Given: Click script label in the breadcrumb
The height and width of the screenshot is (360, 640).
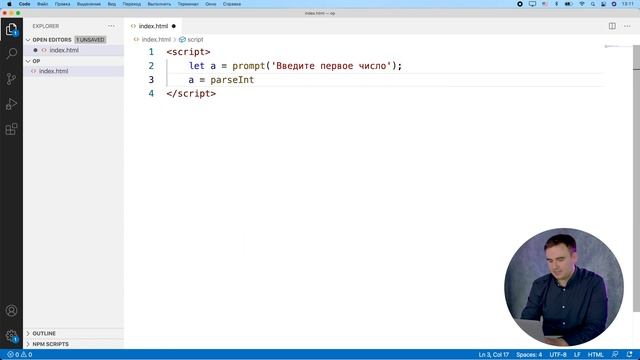Looking at the screenshot, I should coord(195,40).
